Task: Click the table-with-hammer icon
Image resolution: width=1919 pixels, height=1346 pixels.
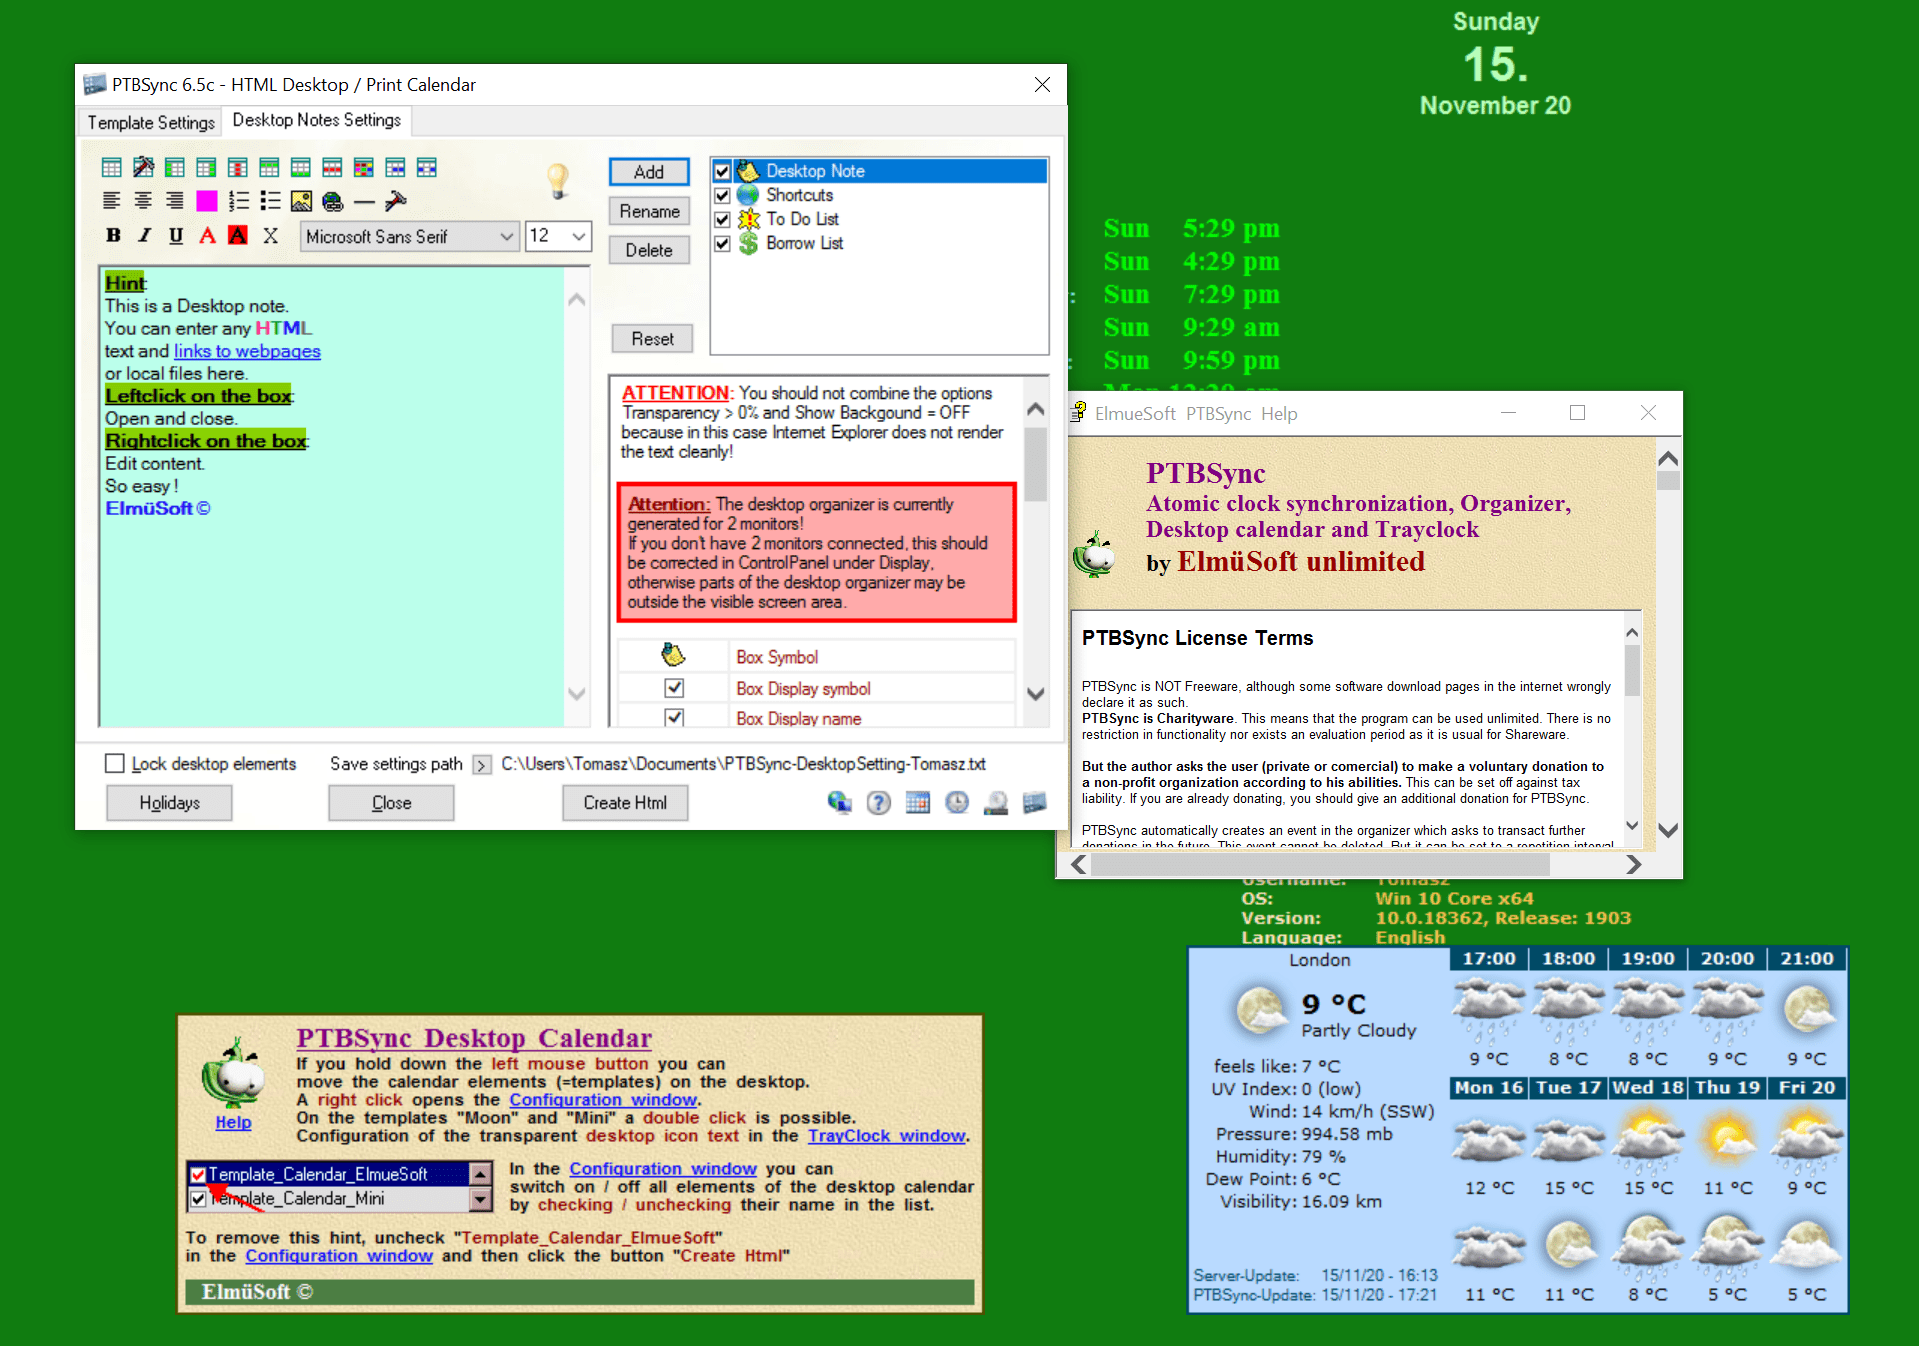Action: (x=143, y=167)
